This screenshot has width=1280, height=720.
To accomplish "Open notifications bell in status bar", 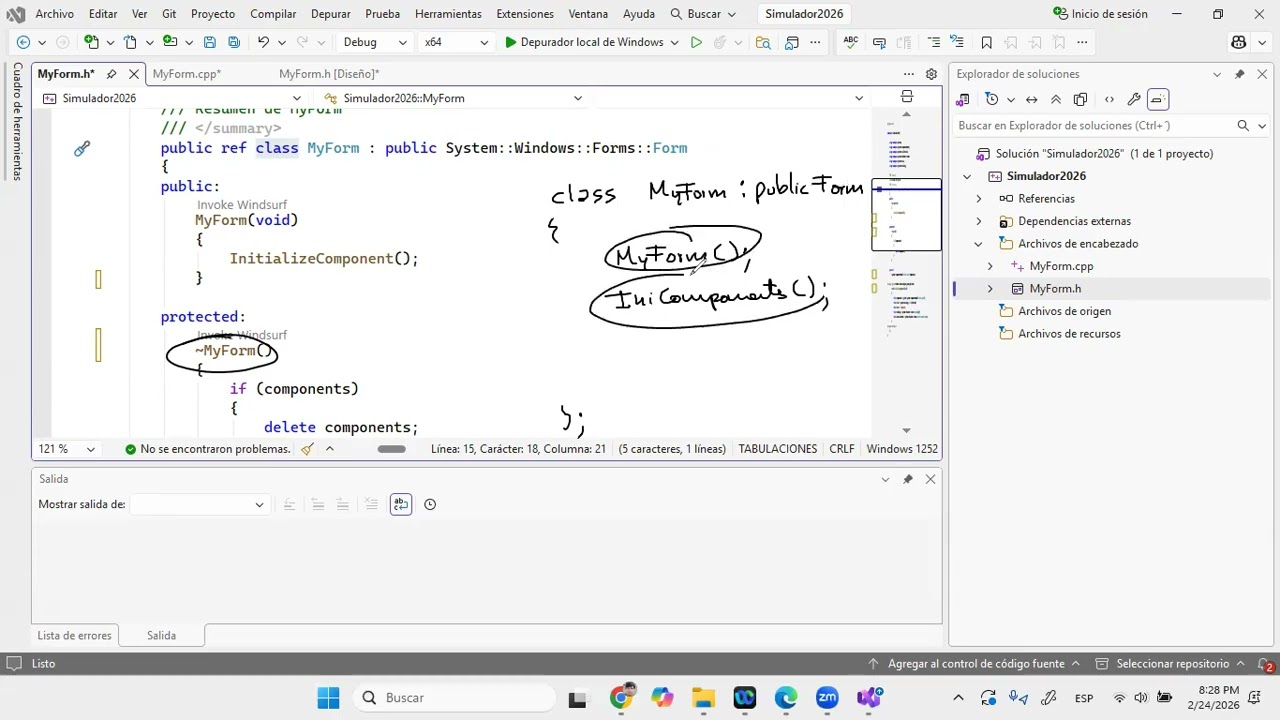I will tap(1264, 664).
